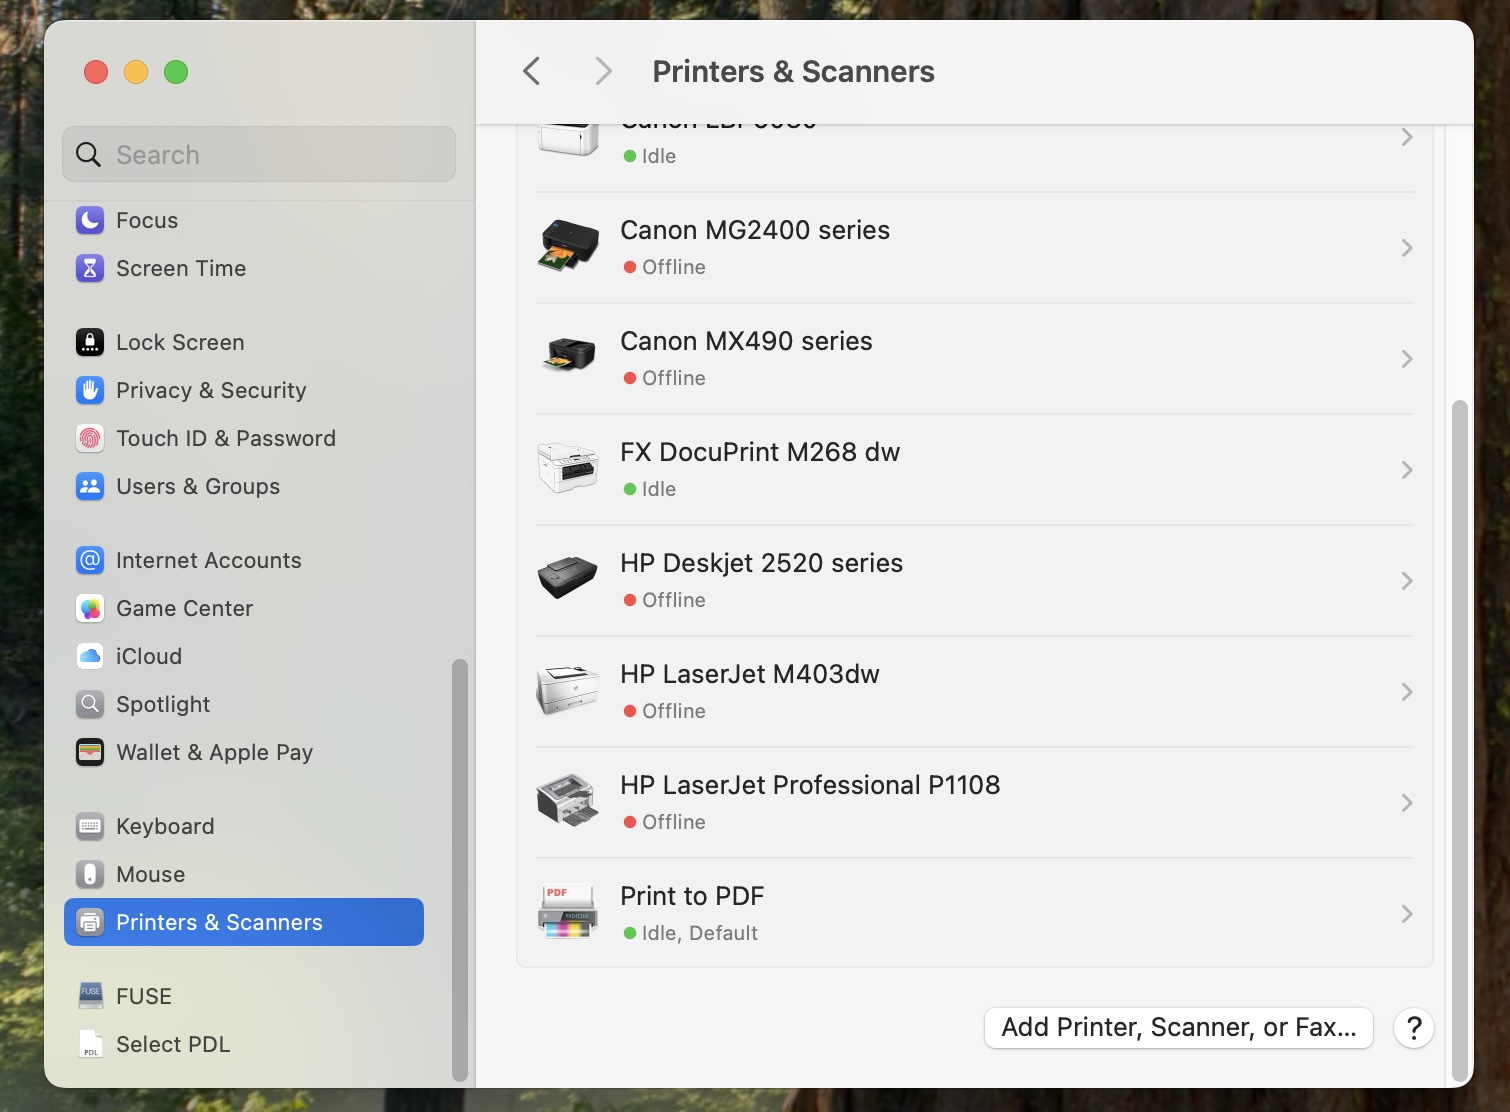The height and width of the screenshot is (1112, 1510).
Task: Open help with the question mark button
Action: click(x=1414, y=1028)
